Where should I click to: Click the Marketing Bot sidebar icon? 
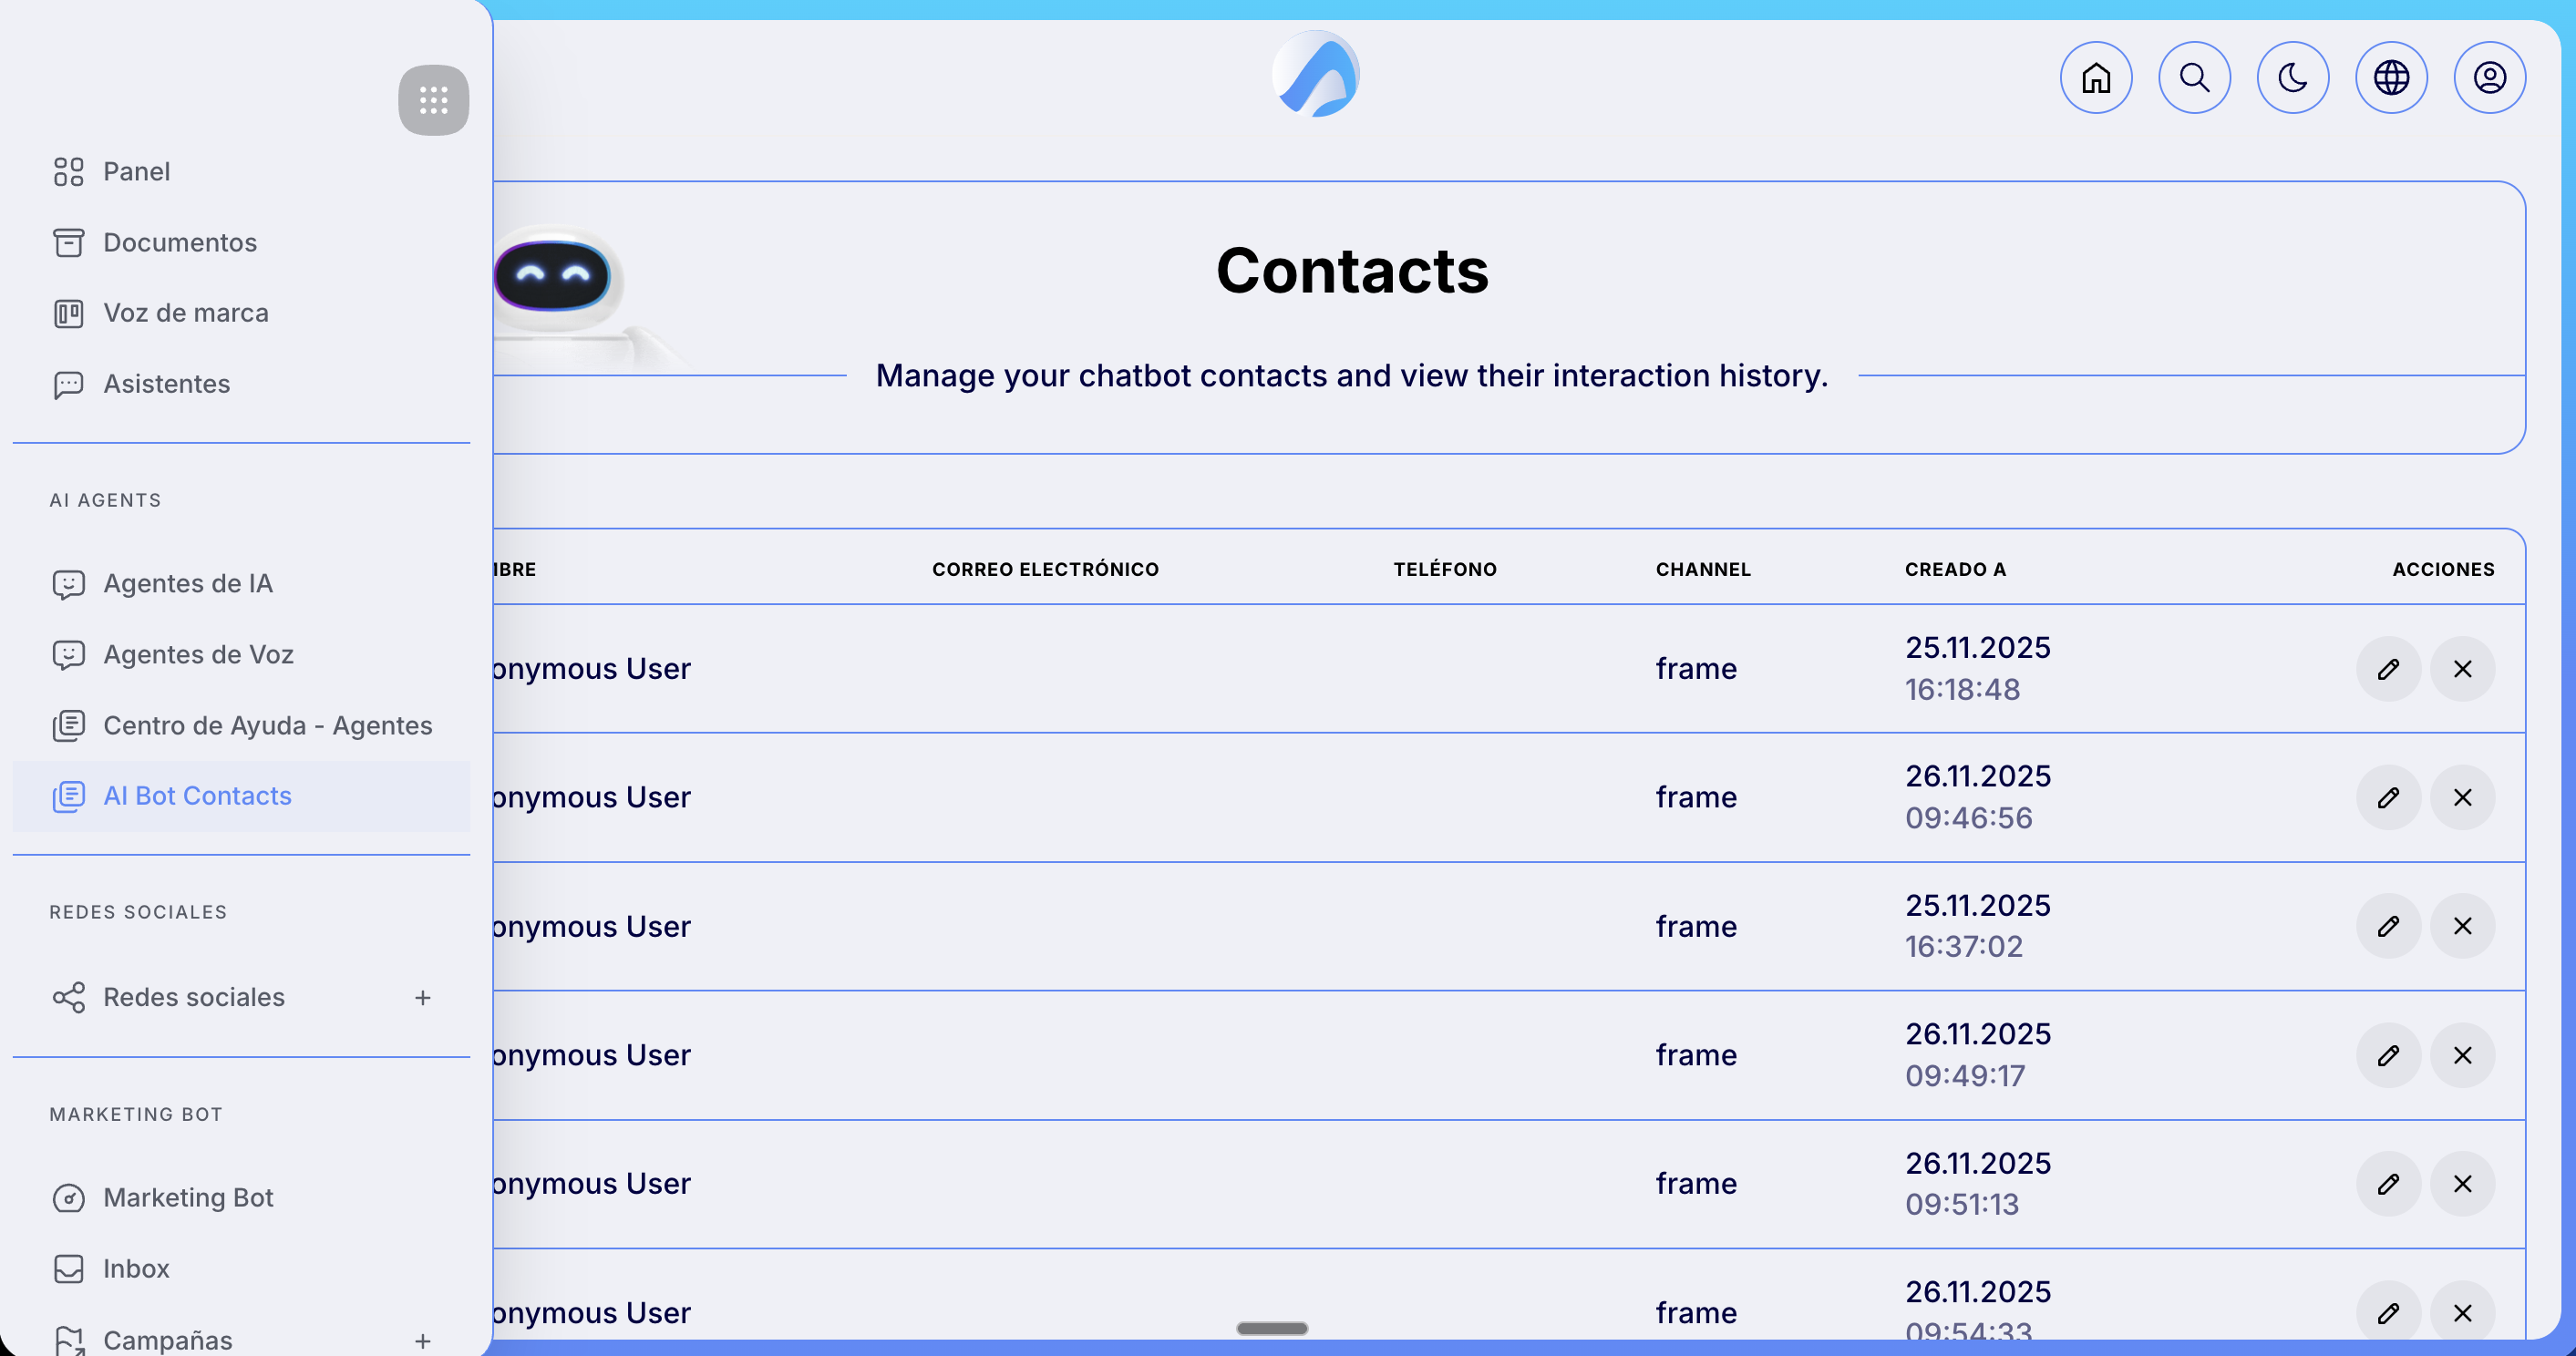point(68,1198)
